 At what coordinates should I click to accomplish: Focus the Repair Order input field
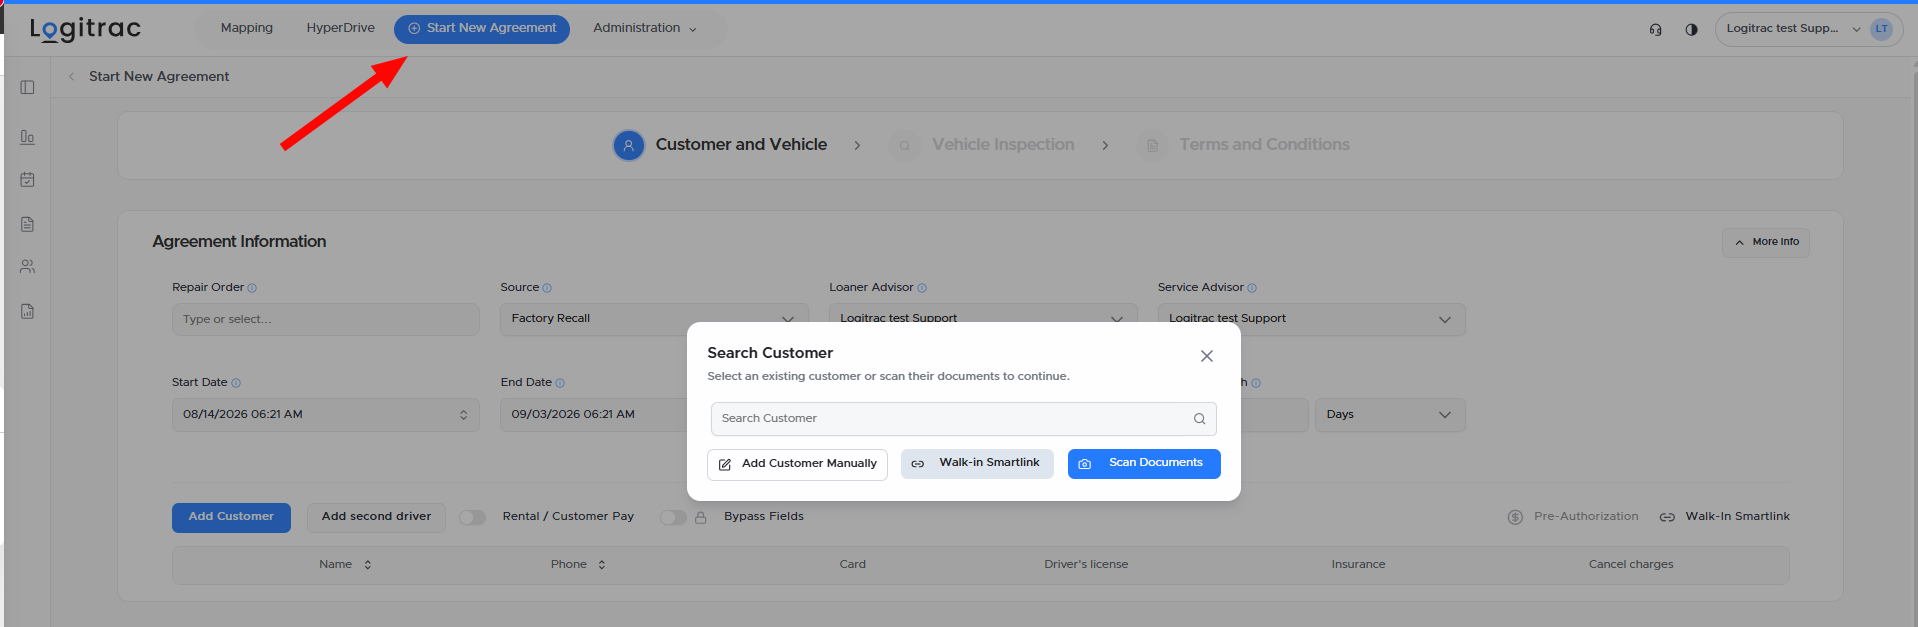coord(326,320)
